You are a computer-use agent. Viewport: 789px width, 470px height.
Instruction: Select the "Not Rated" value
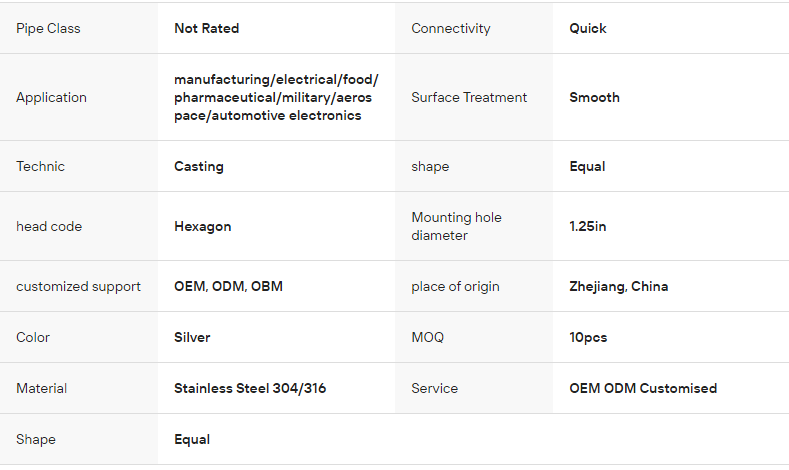pos(206,28)
